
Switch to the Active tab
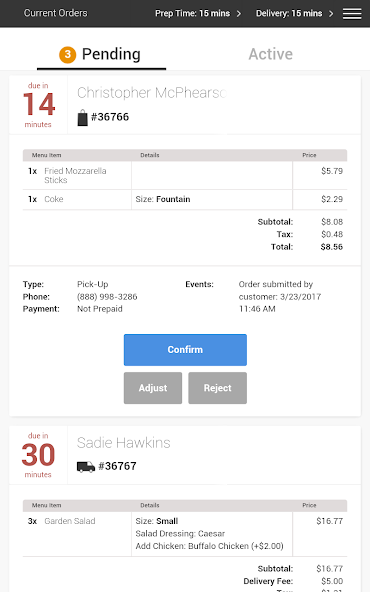pos(270,54)
